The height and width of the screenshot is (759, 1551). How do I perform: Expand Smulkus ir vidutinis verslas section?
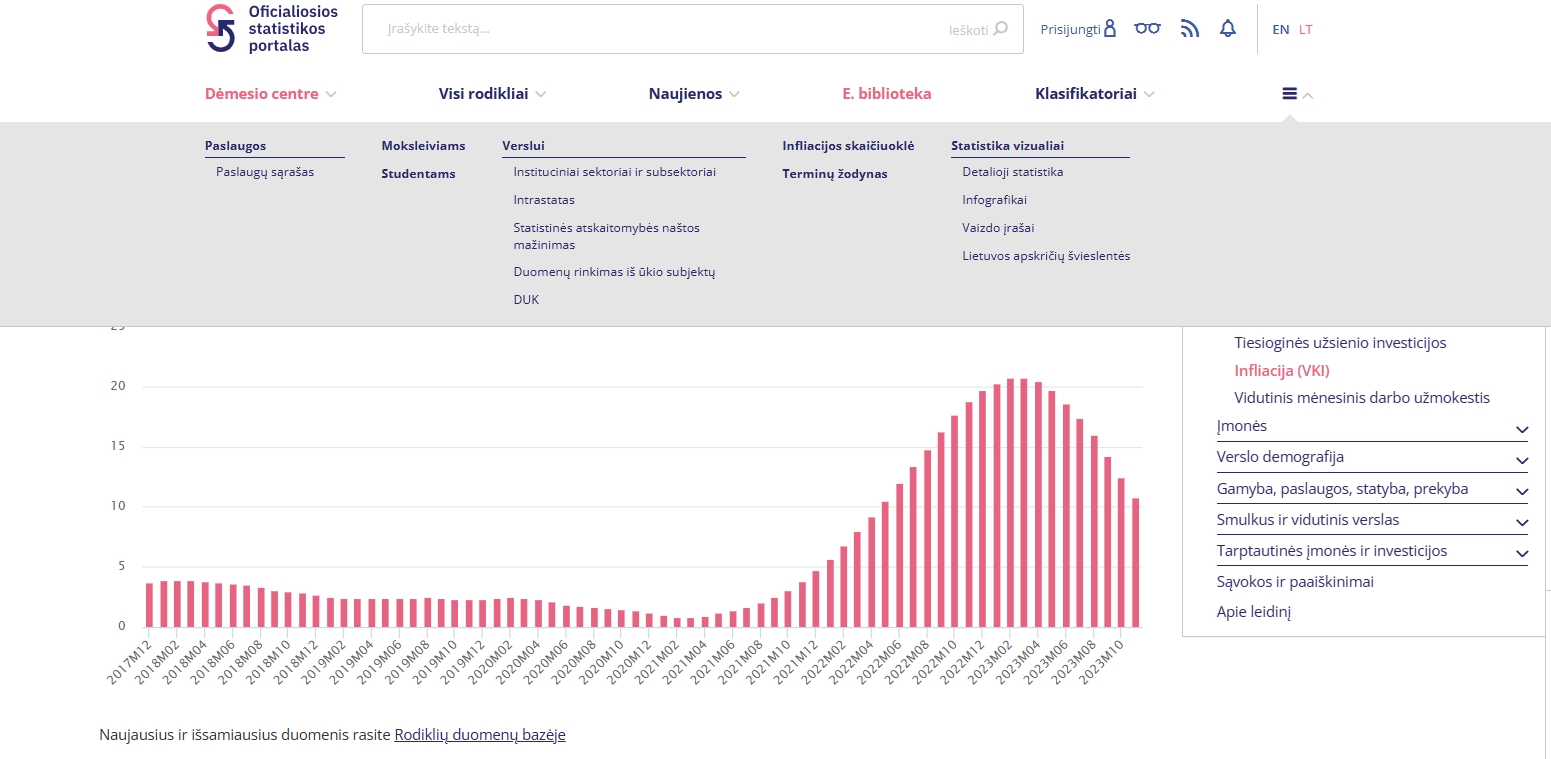[x=1521, y=521]
